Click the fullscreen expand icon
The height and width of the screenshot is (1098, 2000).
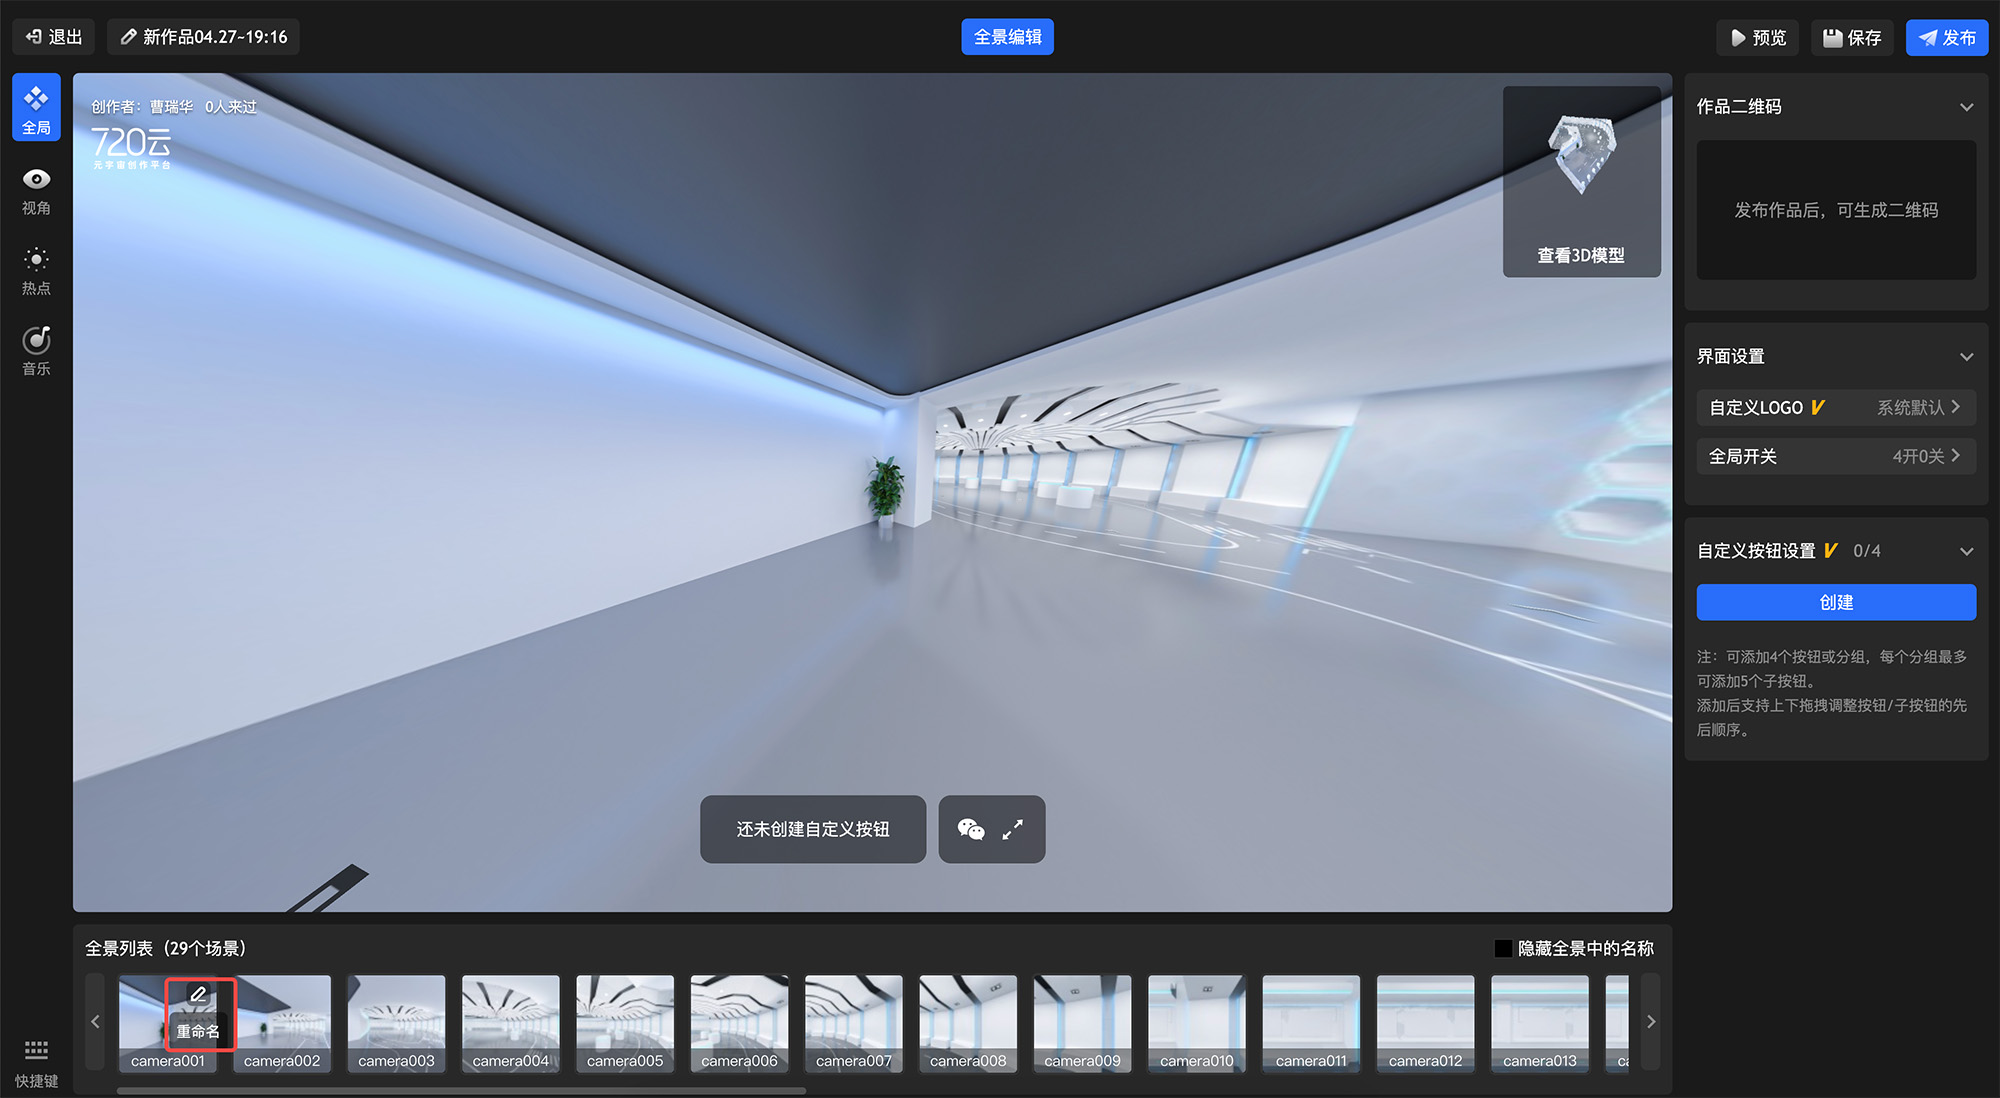coord(1013,829)
